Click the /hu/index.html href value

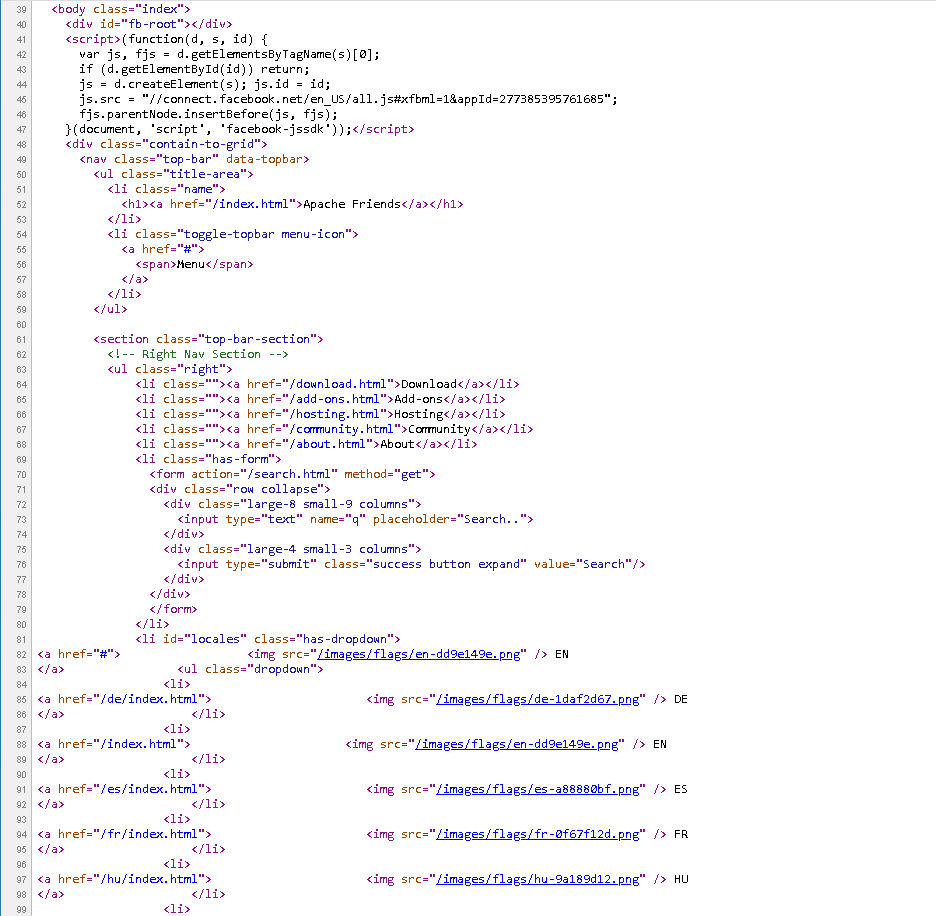[149, 879]
